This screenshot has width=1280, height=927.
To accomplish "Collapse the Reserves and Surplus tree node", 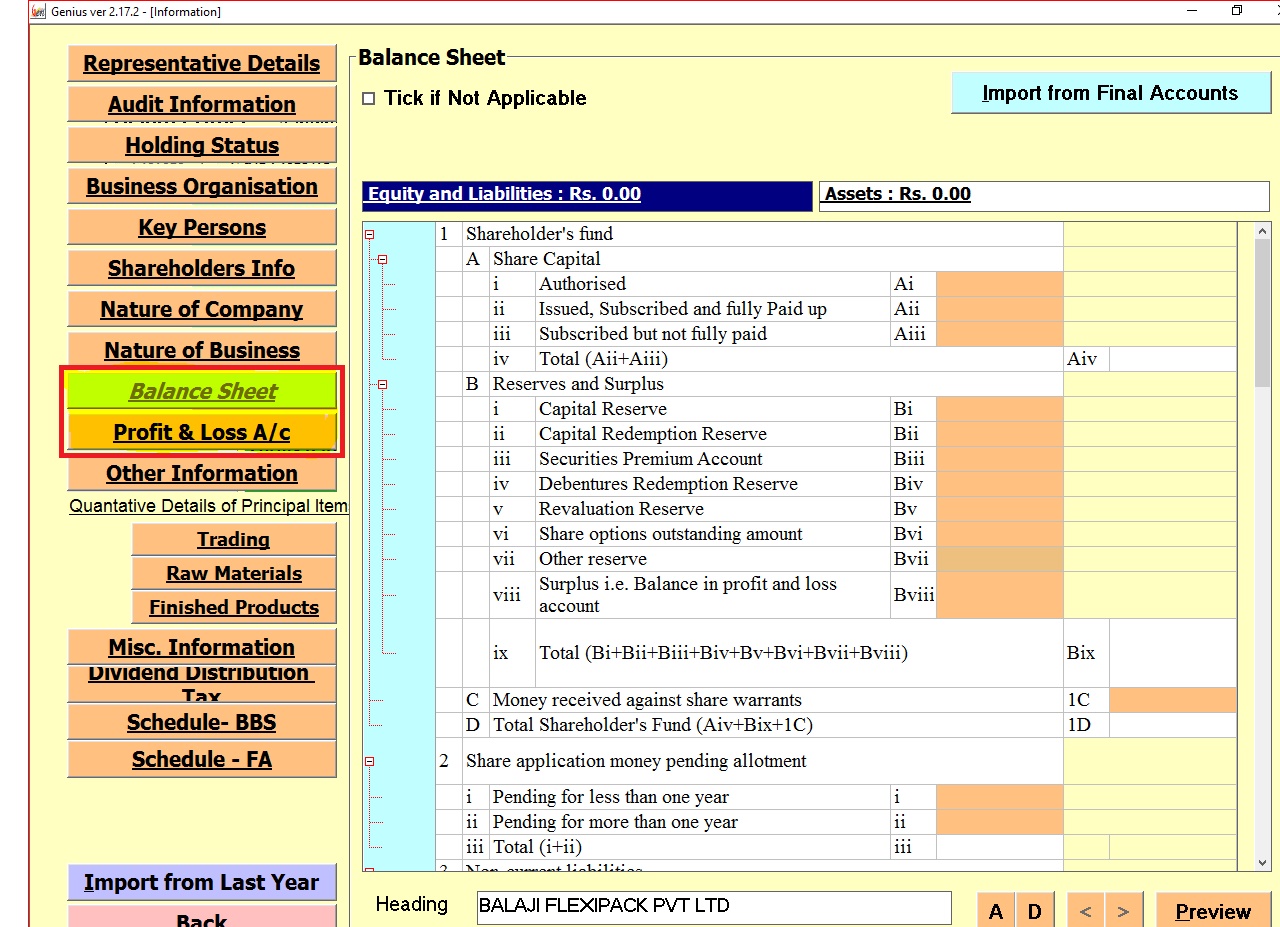I will (382, 385).
